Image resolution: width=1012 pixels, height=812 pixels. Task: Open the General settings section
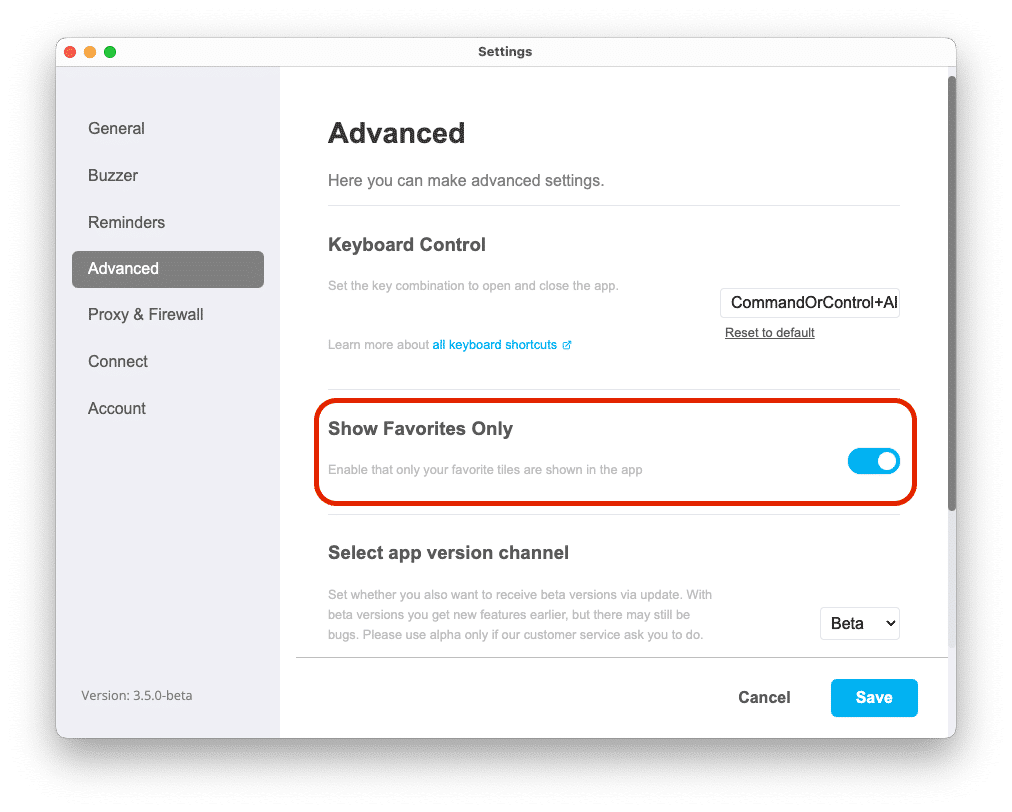(x=116, y=128)
